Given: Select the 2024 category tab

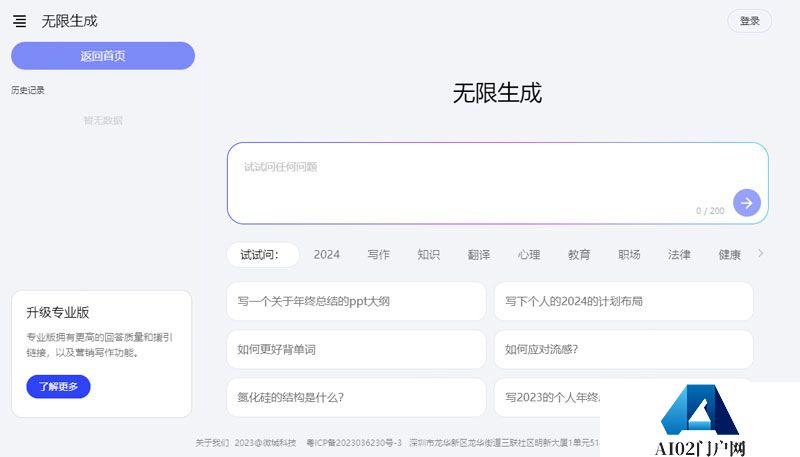Looking at the screenshot, I should [327, 255].
